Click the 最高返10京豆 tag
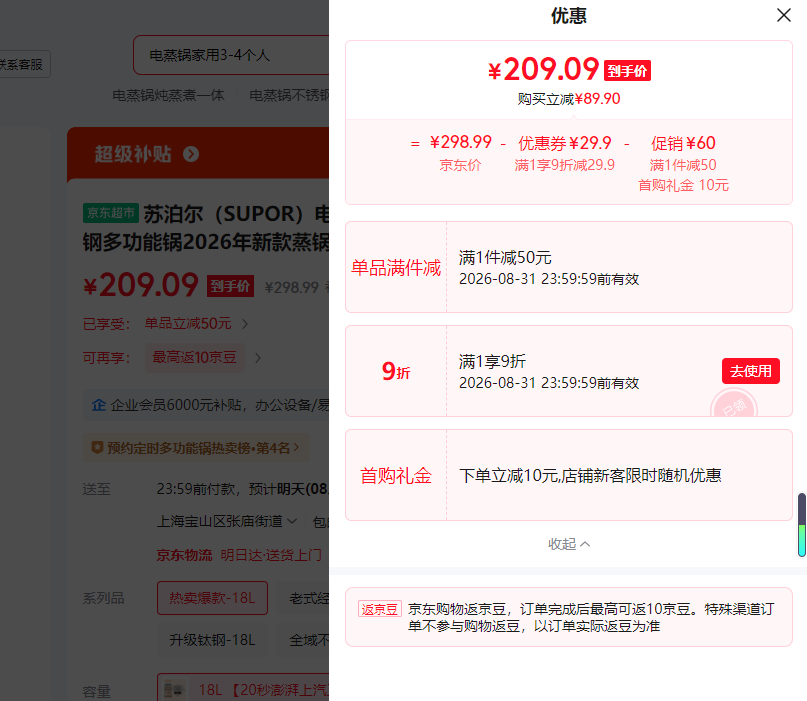The width and height of the screenshot is (807, 701). 195,357
